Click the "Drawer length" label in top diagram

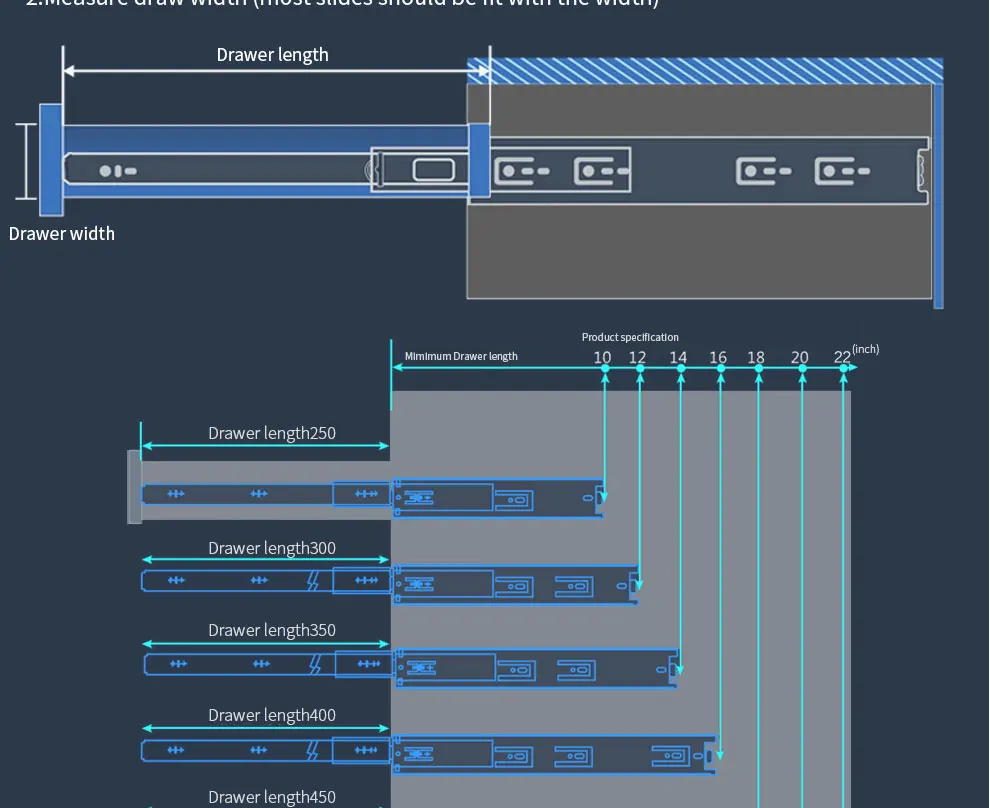272,54
